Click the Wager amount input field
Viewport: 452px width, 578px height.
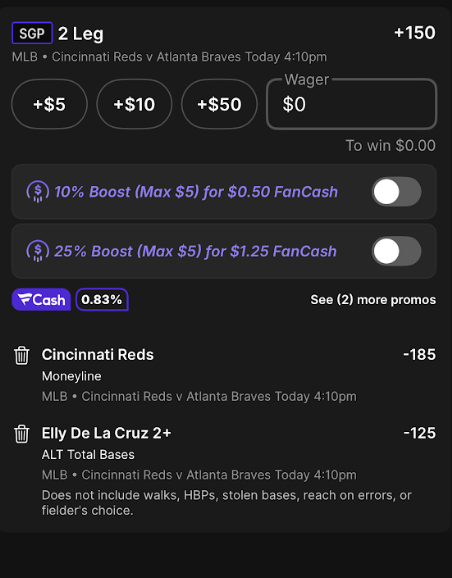[352, 104]
